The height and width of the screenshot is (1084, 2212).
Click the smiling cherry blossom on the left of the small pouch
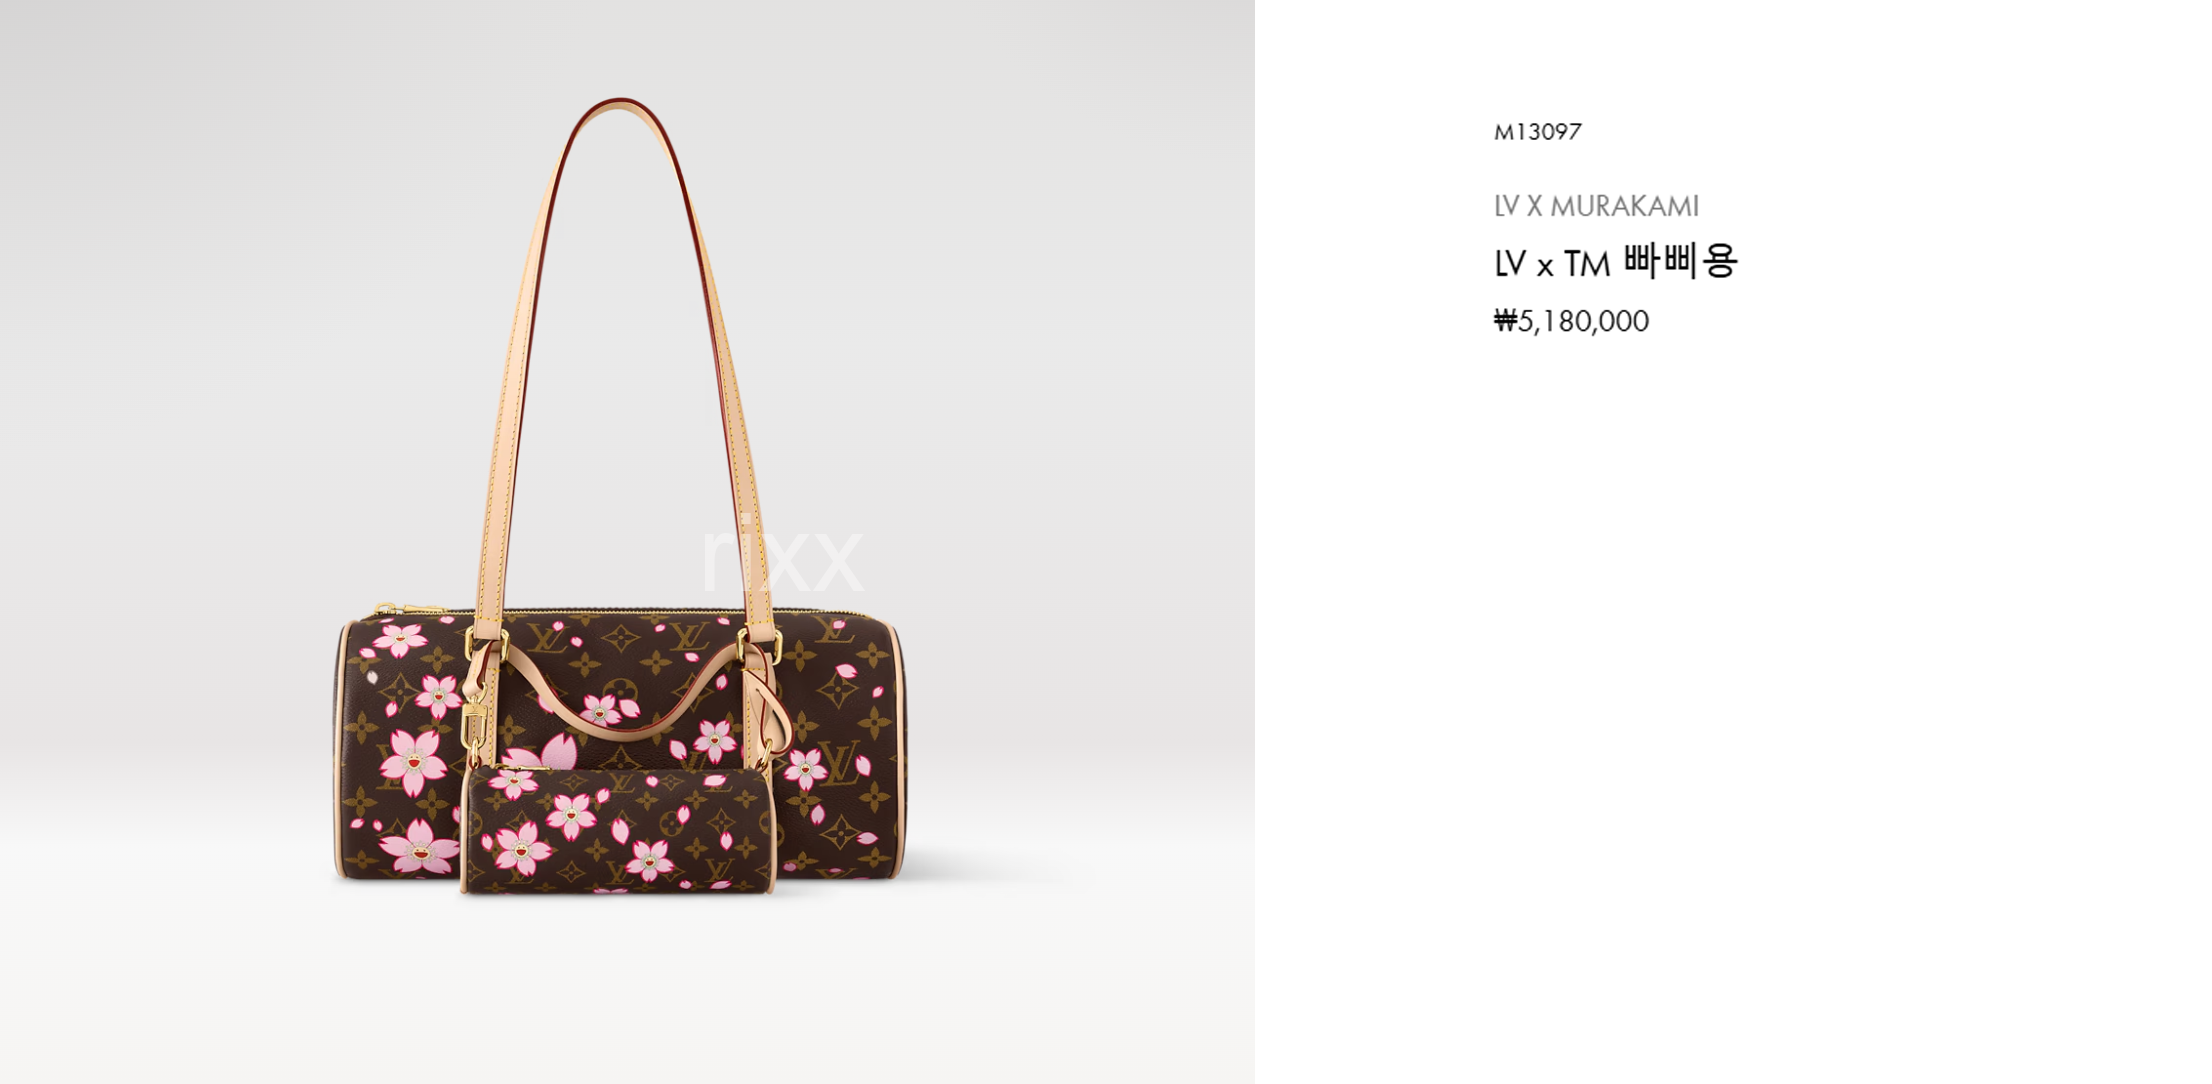522,851
